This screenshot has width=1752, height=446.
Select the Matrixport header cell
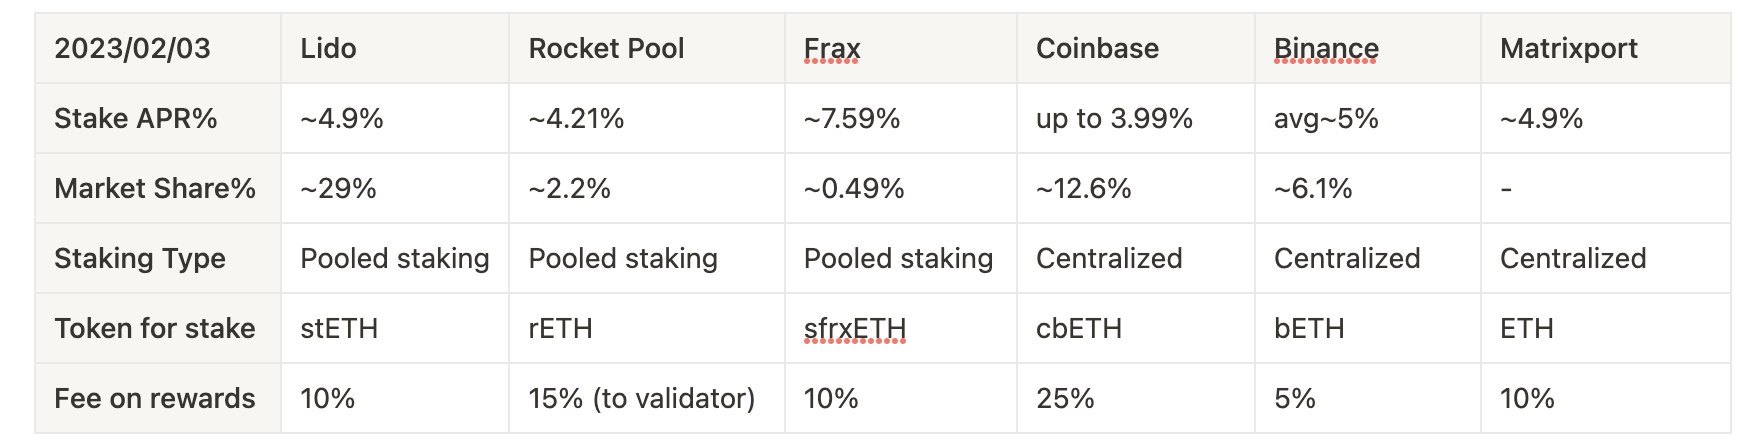[1606, 48]
